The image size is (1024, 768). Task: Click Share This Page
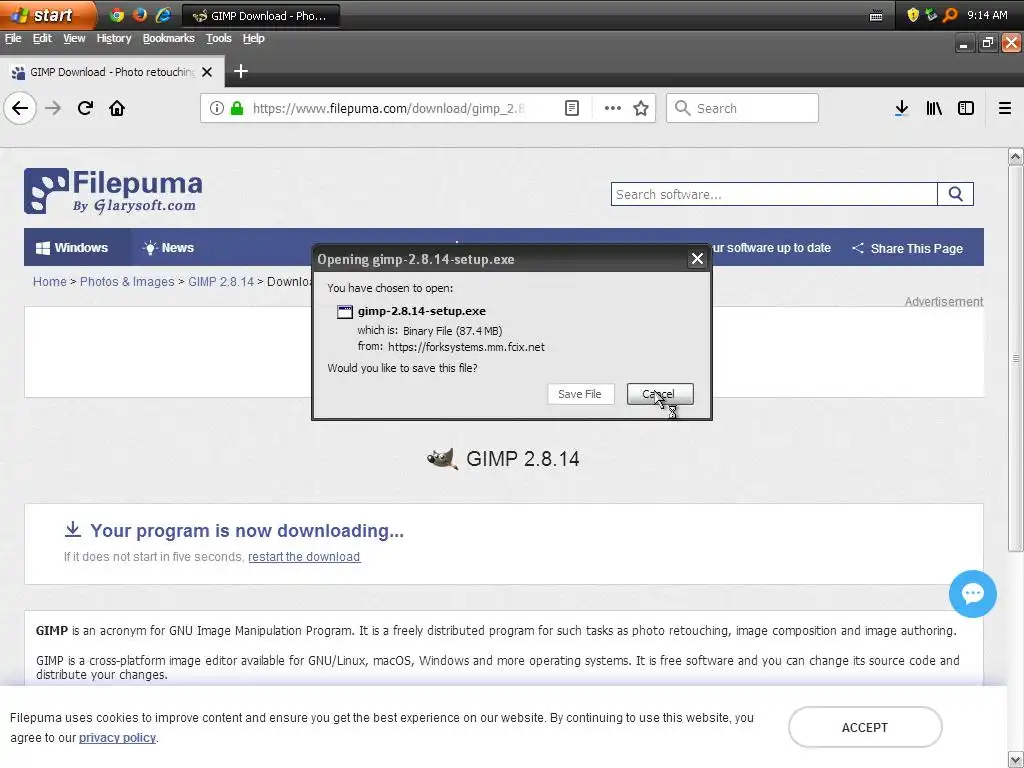click(907, 248)
